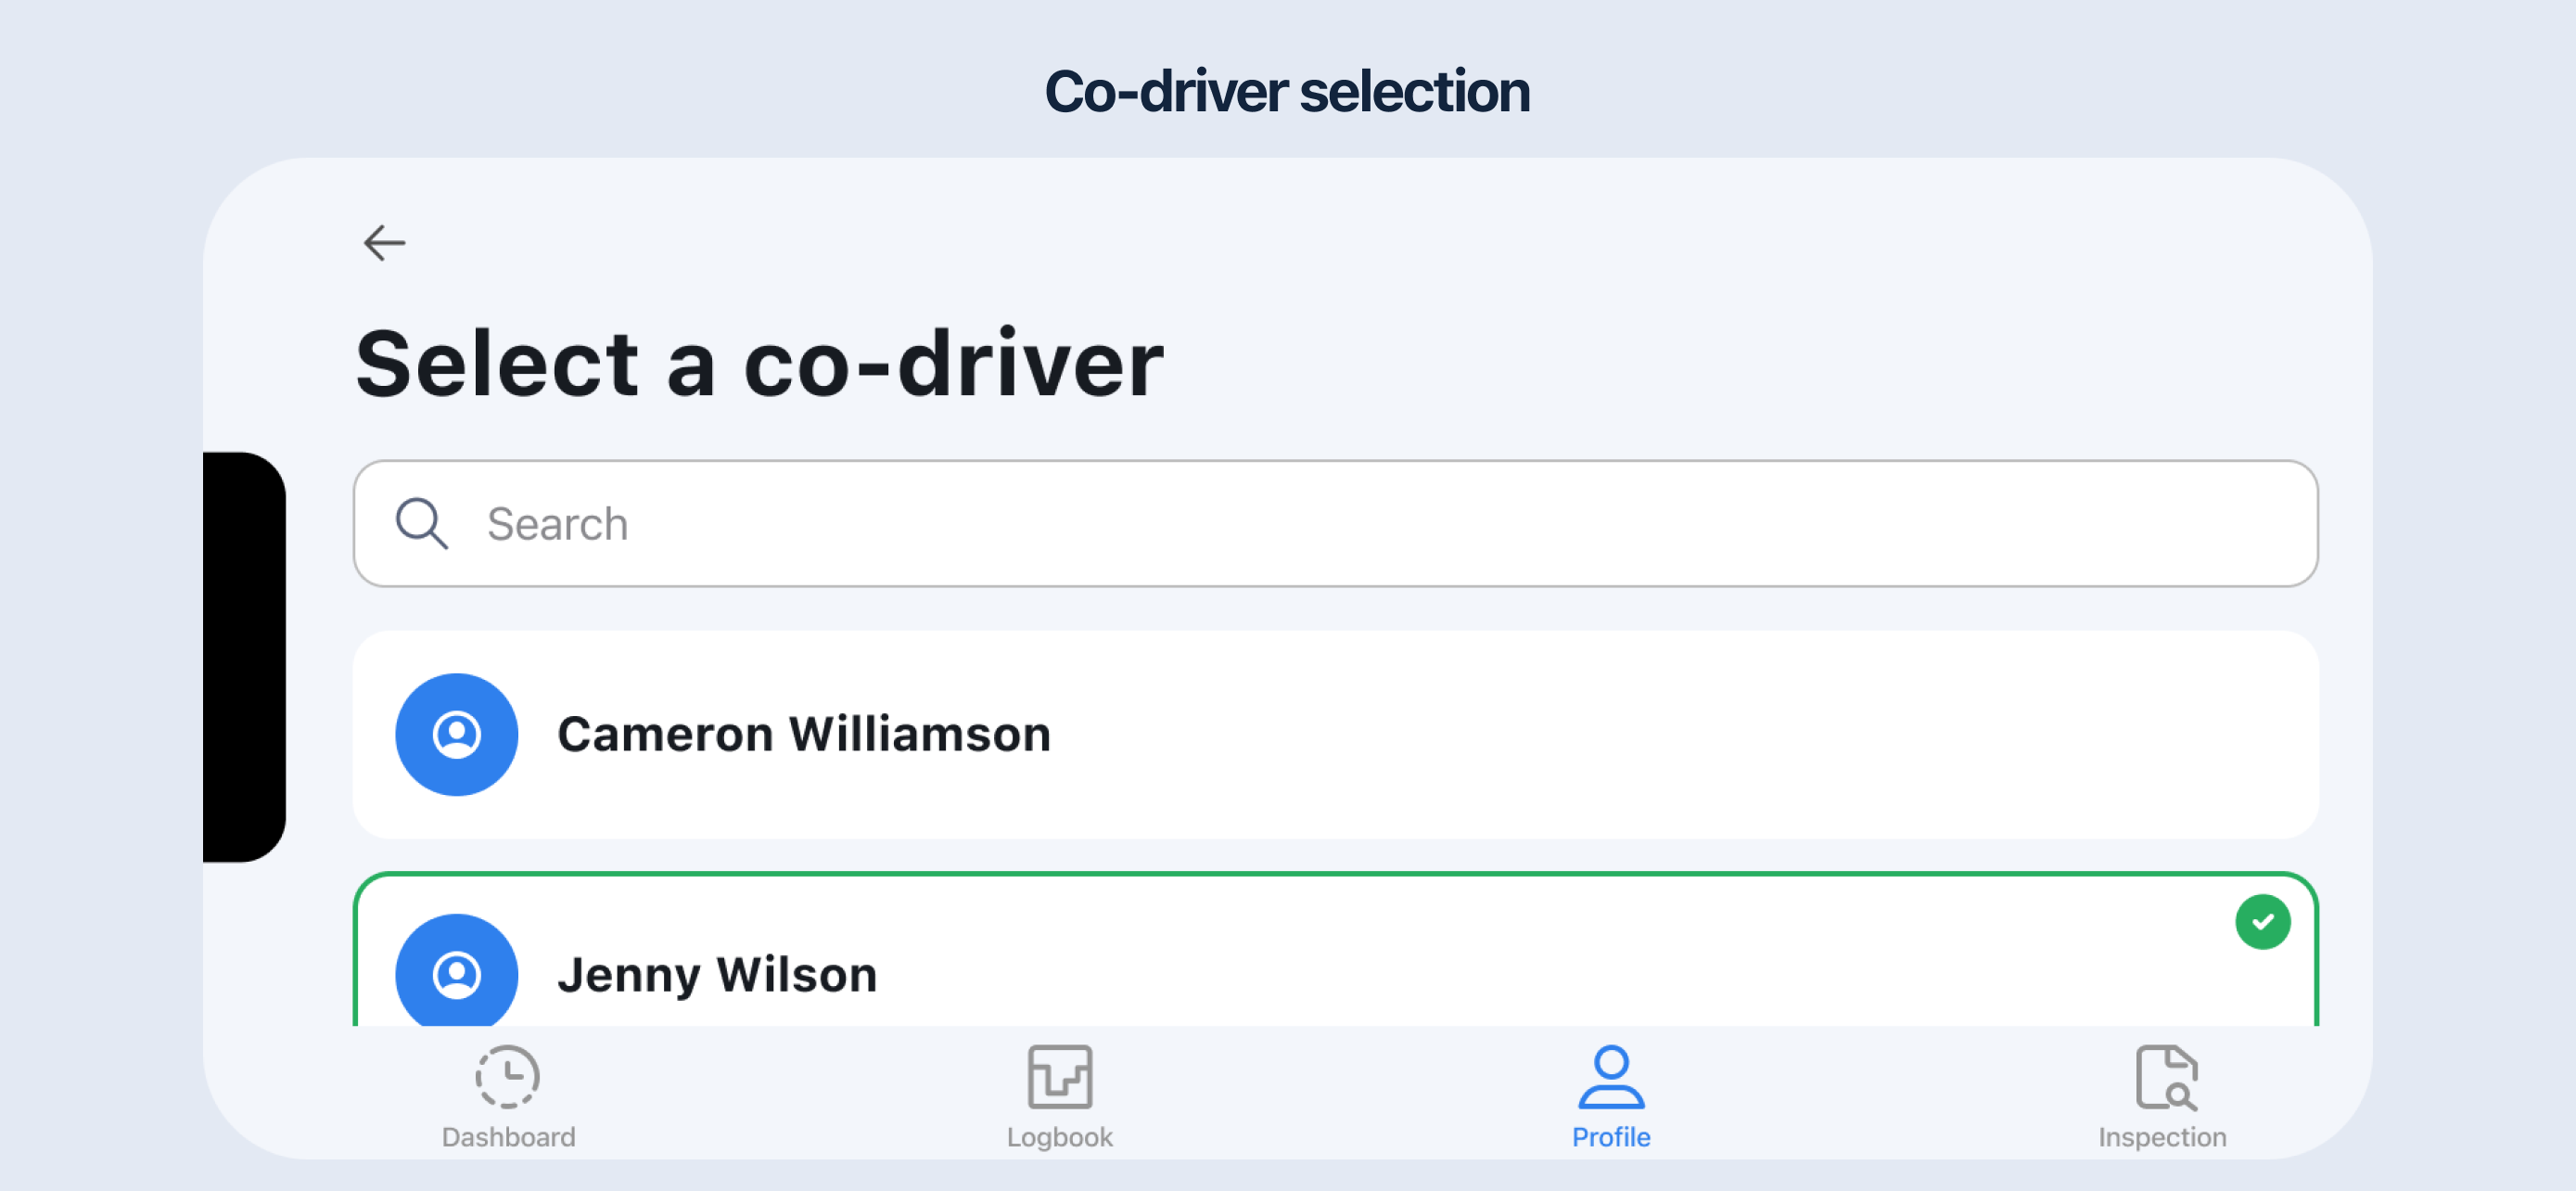Toggle the green checkmark on Jenny Wilson
2576x1191 pixels.
click(2263, 922)
